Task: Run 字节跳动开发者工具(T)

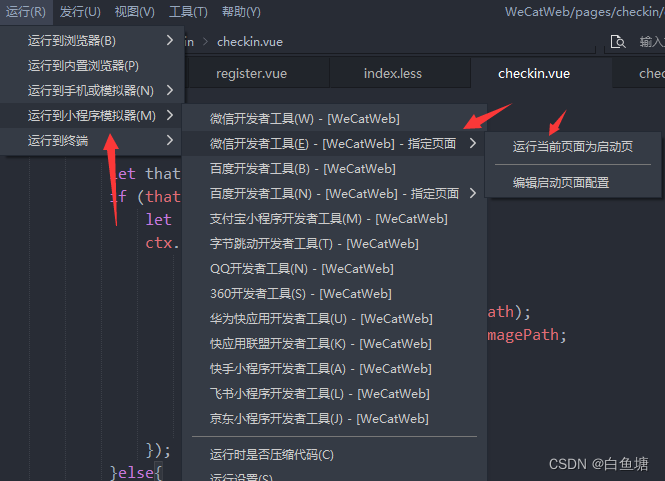Action: pyautogui.click(x=334, y=244)
